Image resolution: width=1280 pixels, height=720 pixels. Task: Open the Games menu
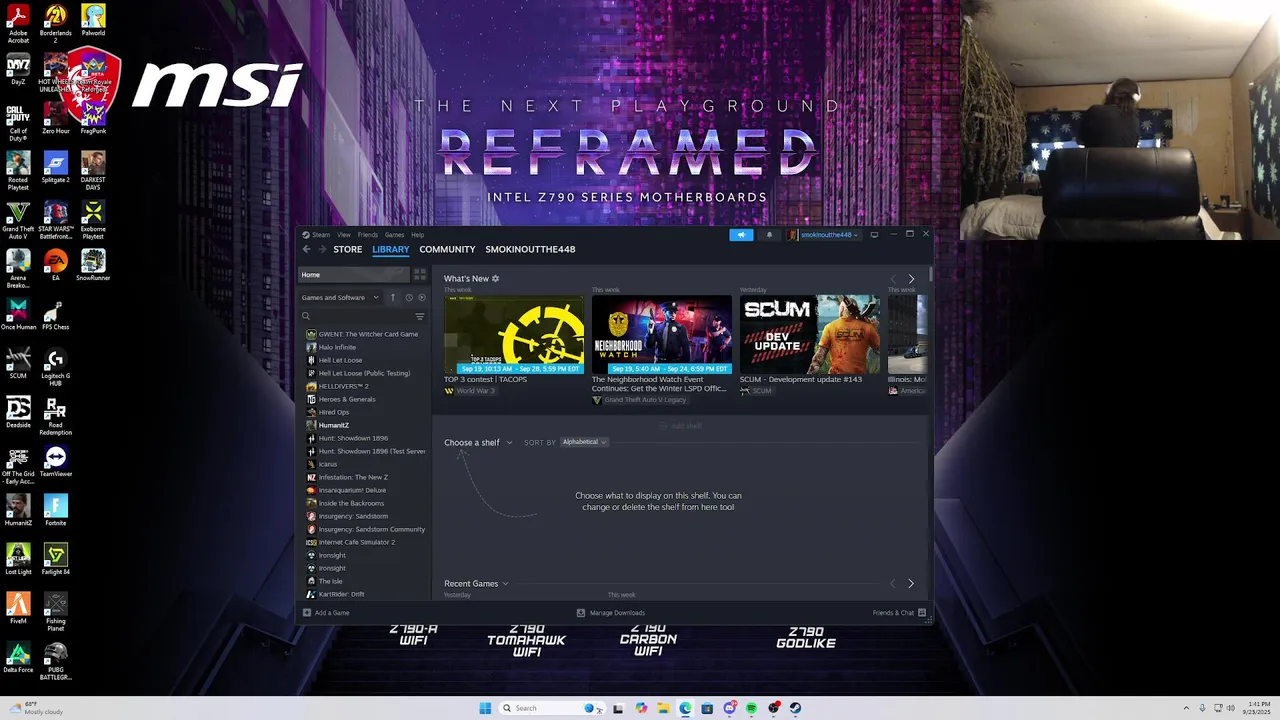[395, 235]
